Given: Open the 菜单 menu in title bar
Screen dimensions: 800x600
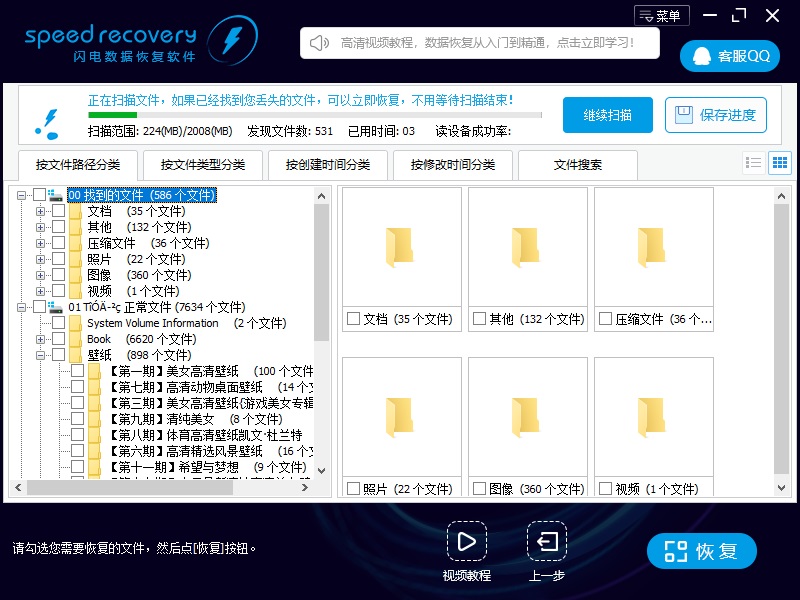Looking at the screenshot, I should 661,15.
